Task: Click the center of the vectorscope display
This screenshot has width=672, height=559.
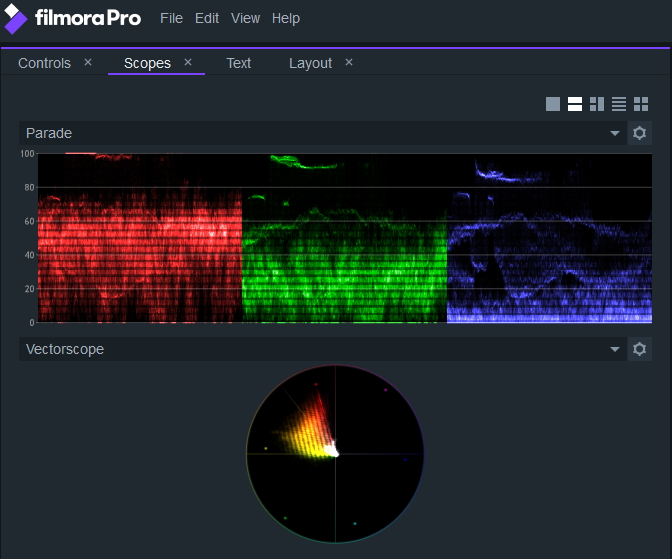Action: click(x=335, y=453)
